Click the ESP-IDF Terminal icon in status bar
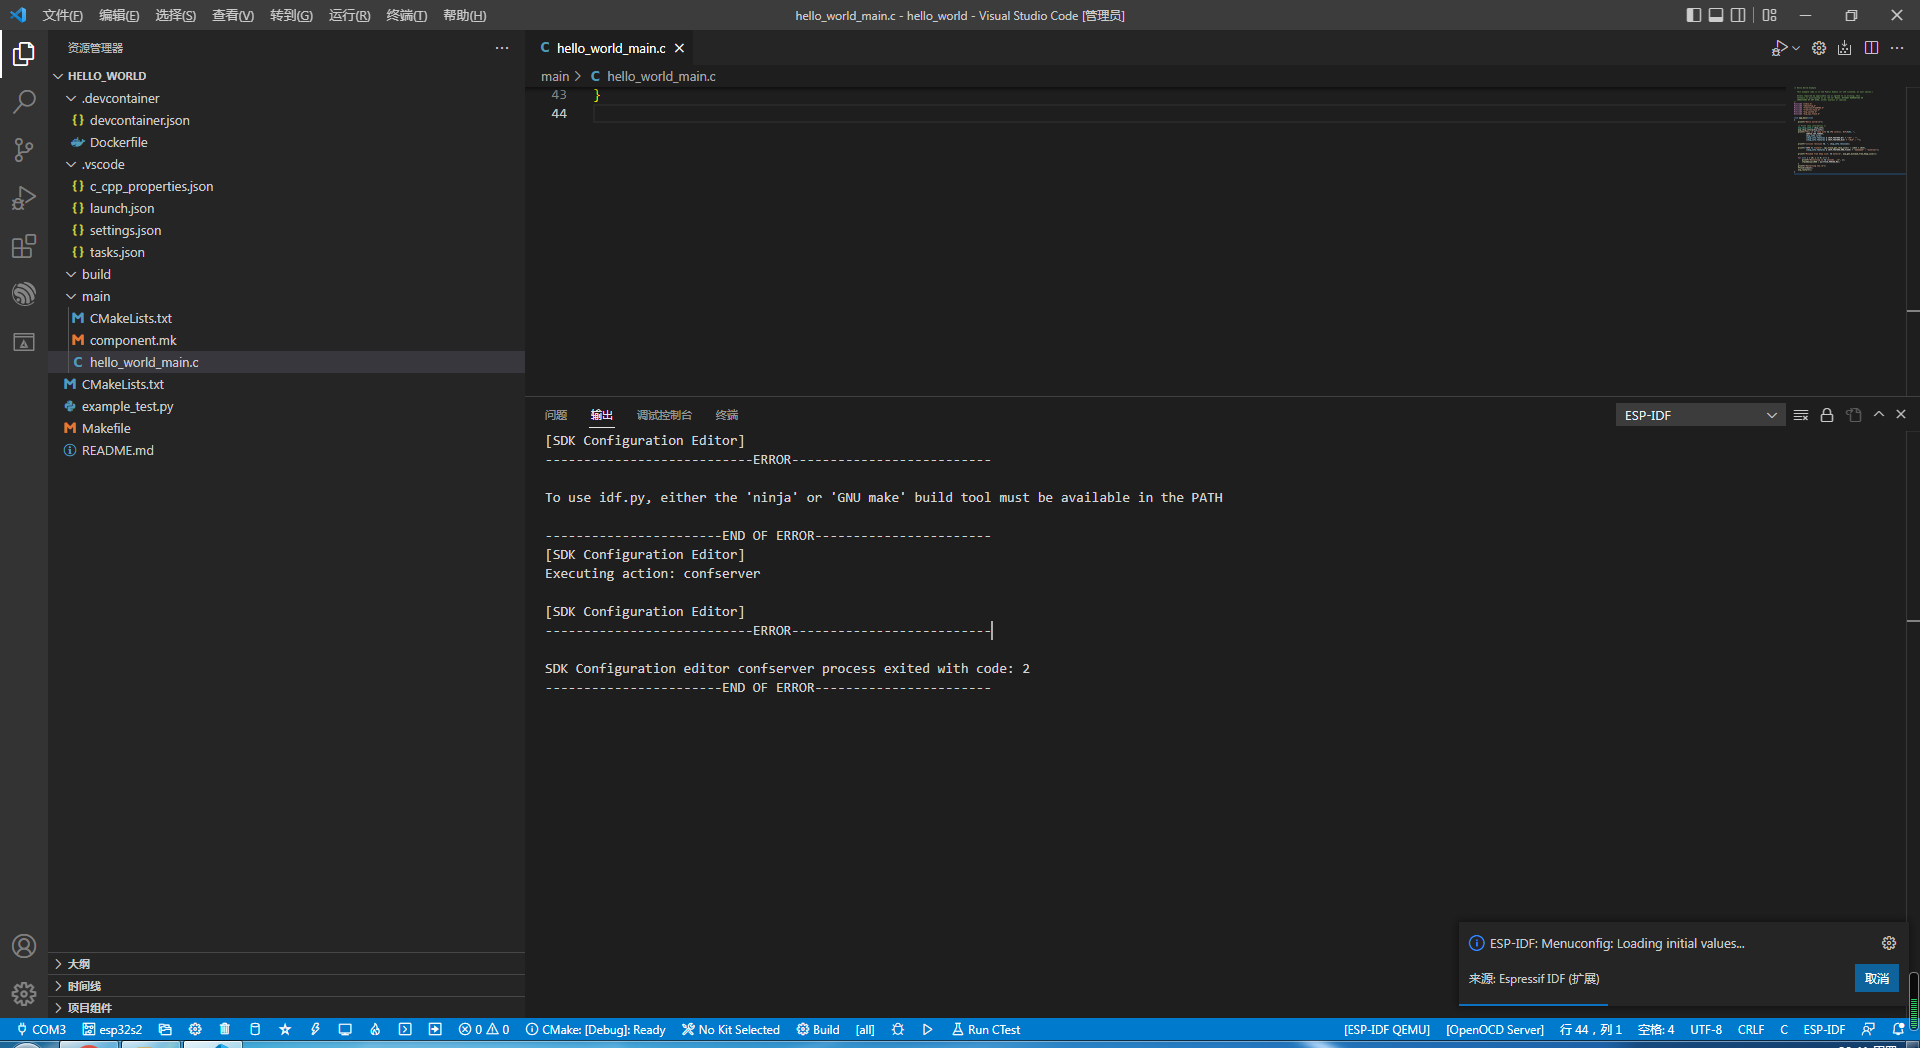This screenshot has width=1920, height=1048. pos(405,1029)
